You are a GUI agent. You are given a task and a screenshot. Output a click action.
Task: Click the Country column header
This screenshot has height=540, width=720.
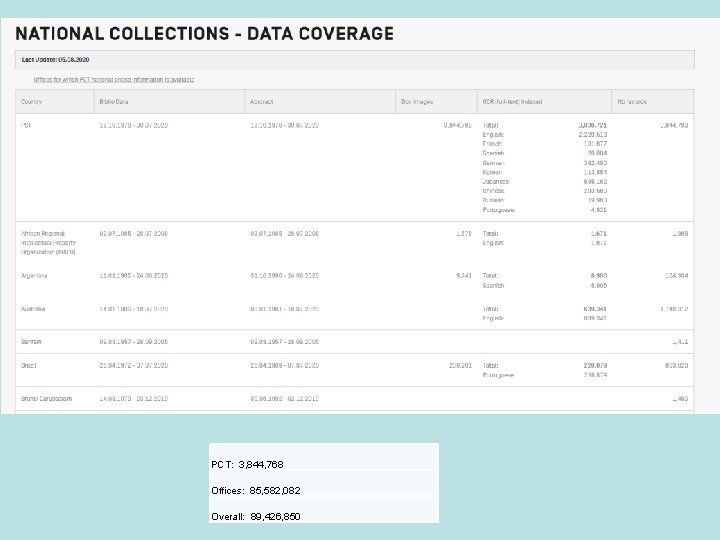tap(55, 101)
